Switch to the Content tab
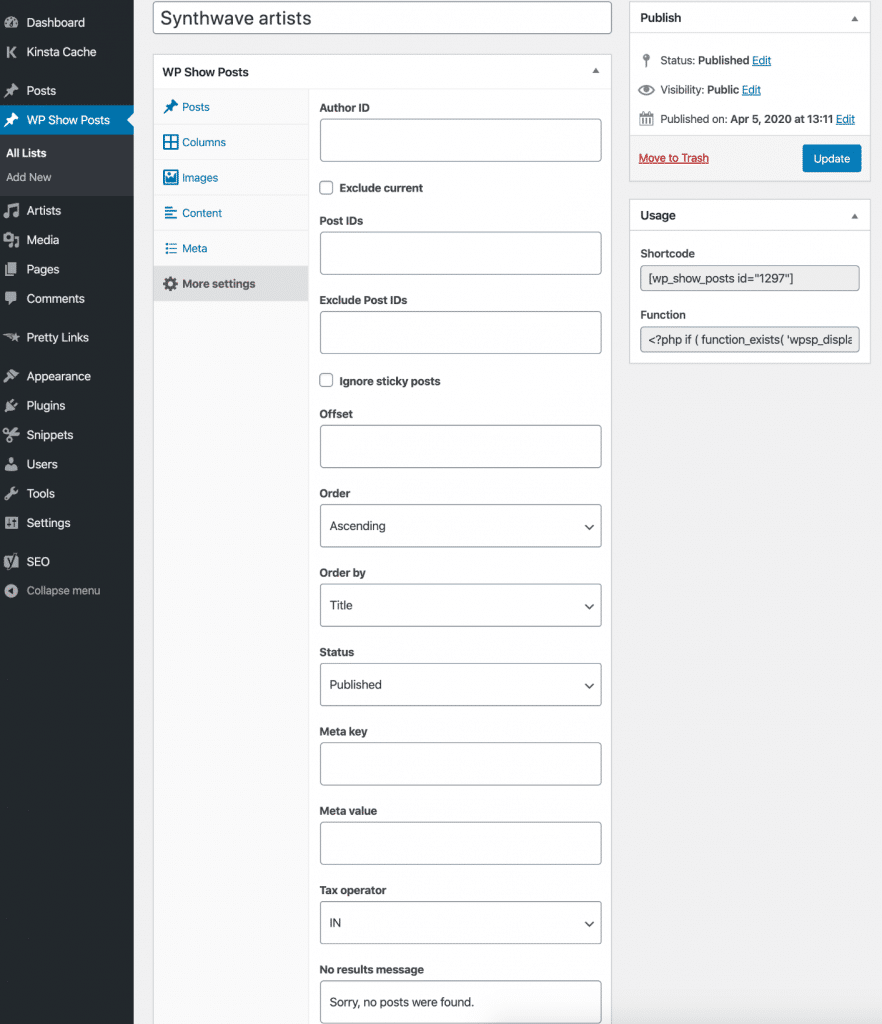 230,213
